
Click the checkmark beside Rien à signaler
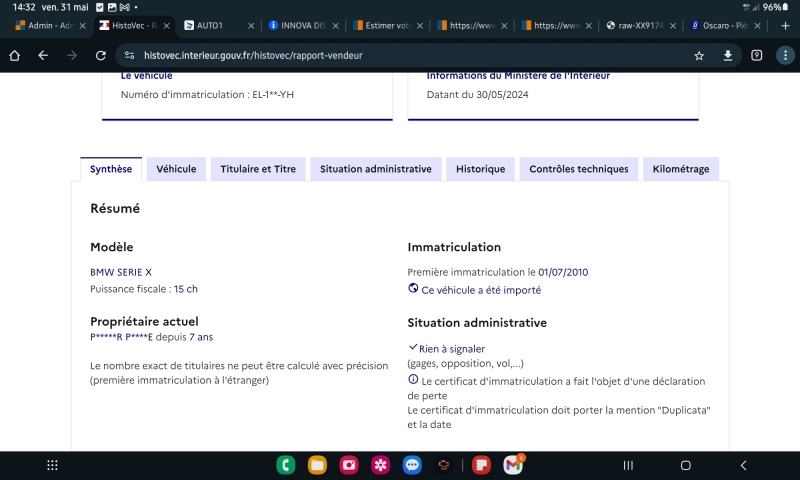[413, 347]
